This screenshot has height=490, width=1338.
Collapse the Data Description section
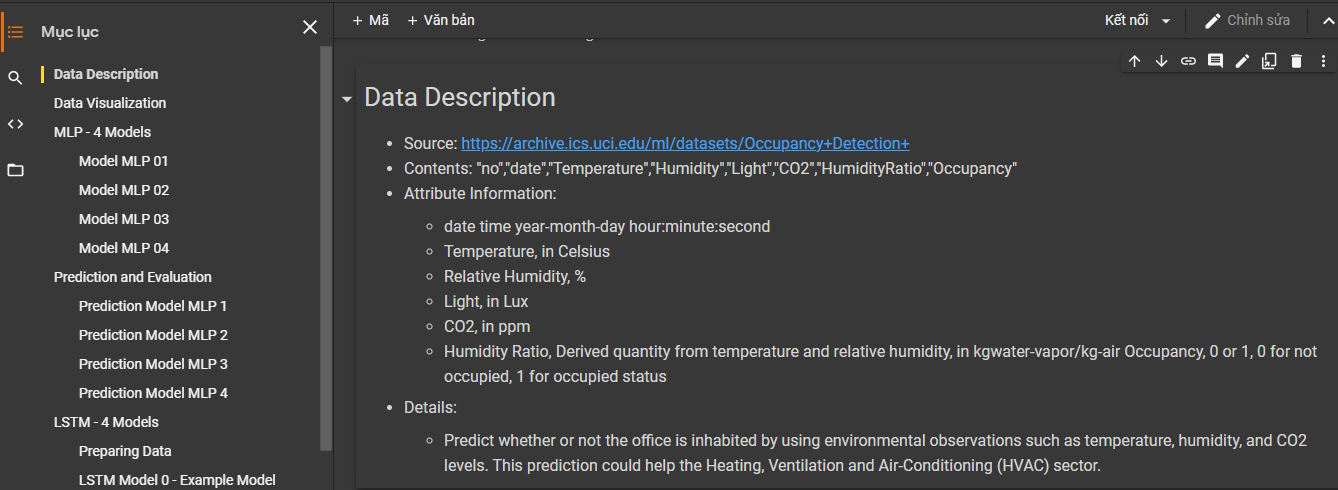click(x=346, y=99)
